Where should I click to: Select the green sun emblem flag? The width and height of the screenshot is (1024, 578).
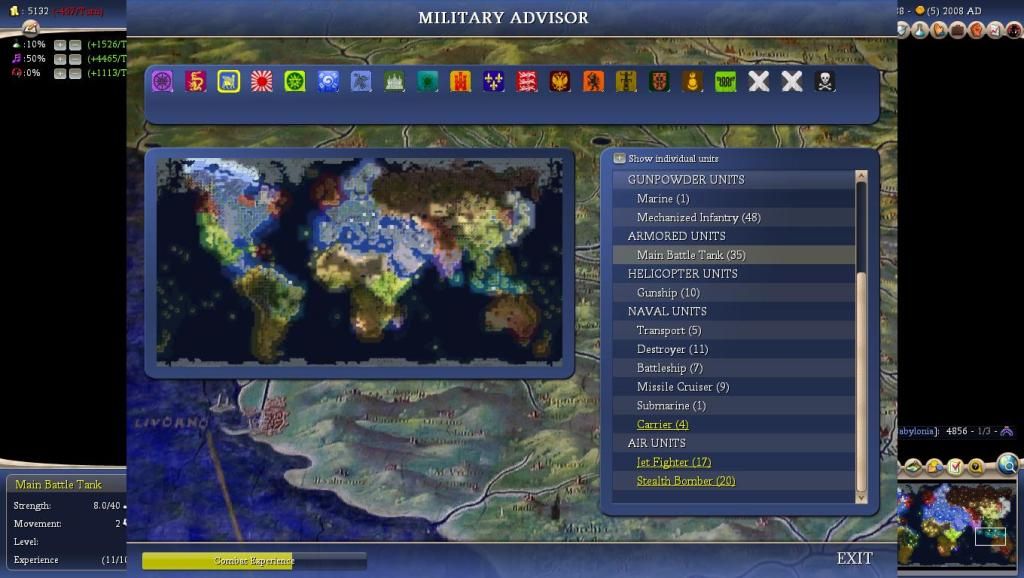point(295,81)
